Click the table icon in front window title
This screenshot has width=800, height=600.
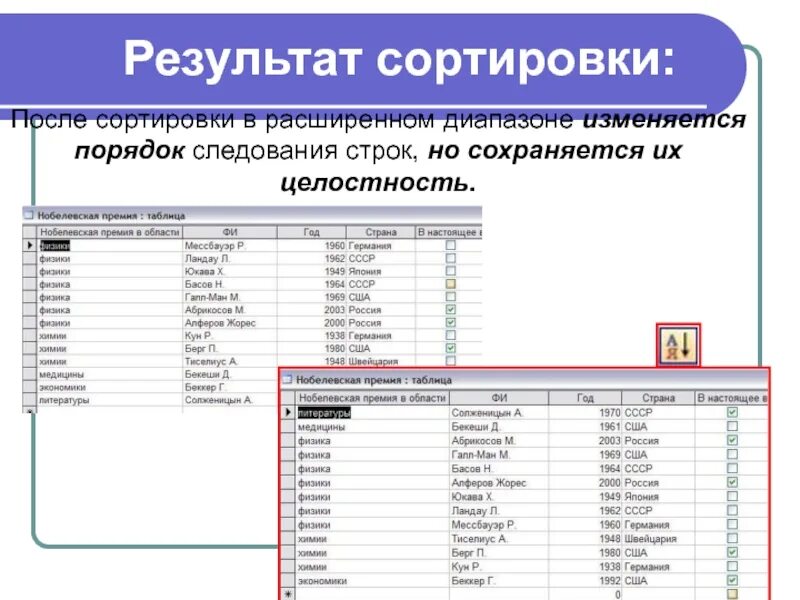(288, 379)
